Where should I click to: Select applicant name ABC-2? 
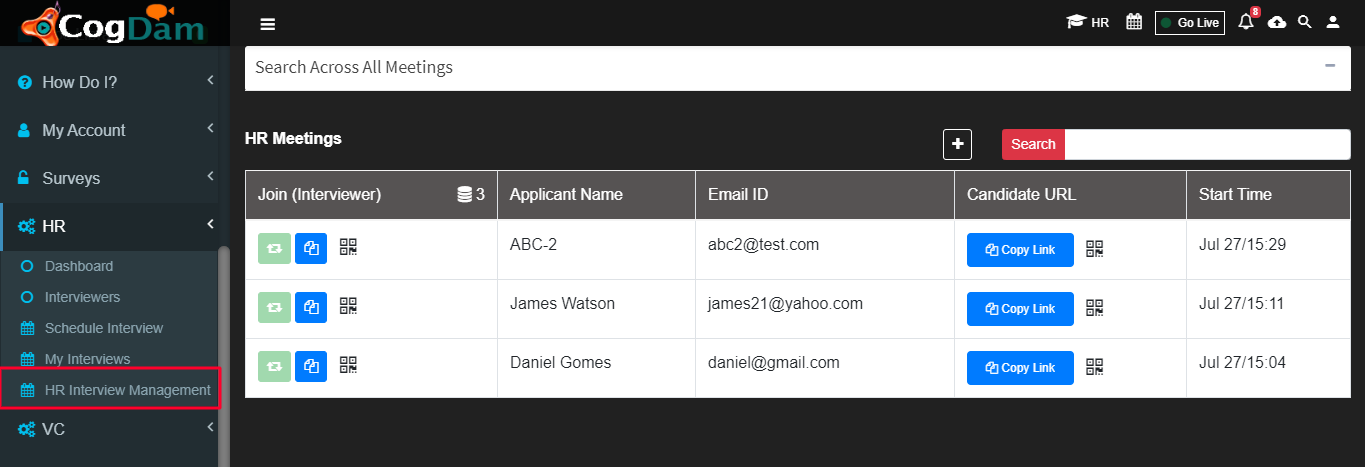[x=533, y=244]
